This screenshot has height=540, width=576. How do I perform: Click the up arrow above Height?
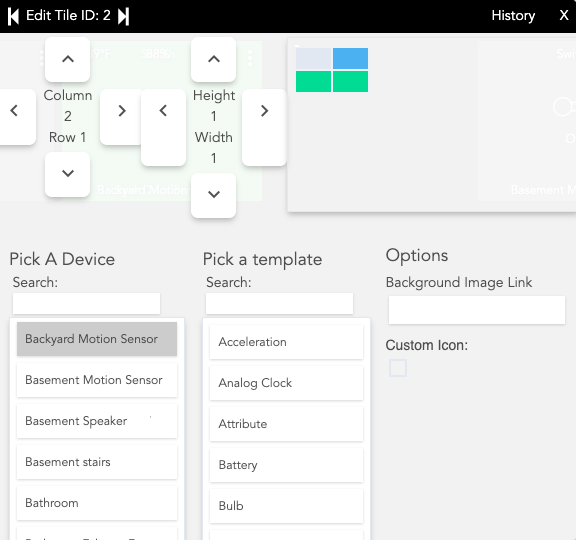click(213, 59)
